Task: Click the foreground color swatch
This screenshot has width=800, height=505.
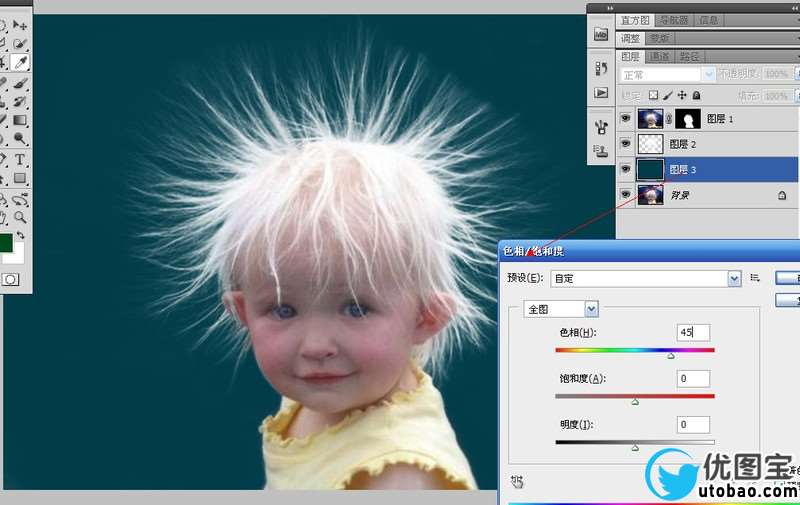Action: 6,243
